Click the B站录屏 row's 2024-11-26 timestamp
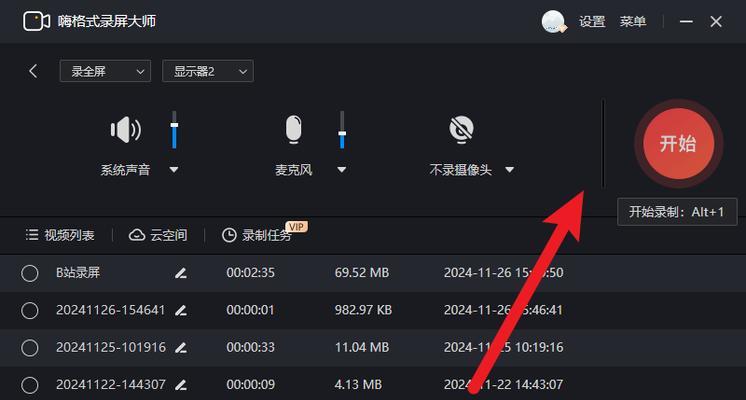The height and width of the screenshot is (400, 746). pos(503,273)
